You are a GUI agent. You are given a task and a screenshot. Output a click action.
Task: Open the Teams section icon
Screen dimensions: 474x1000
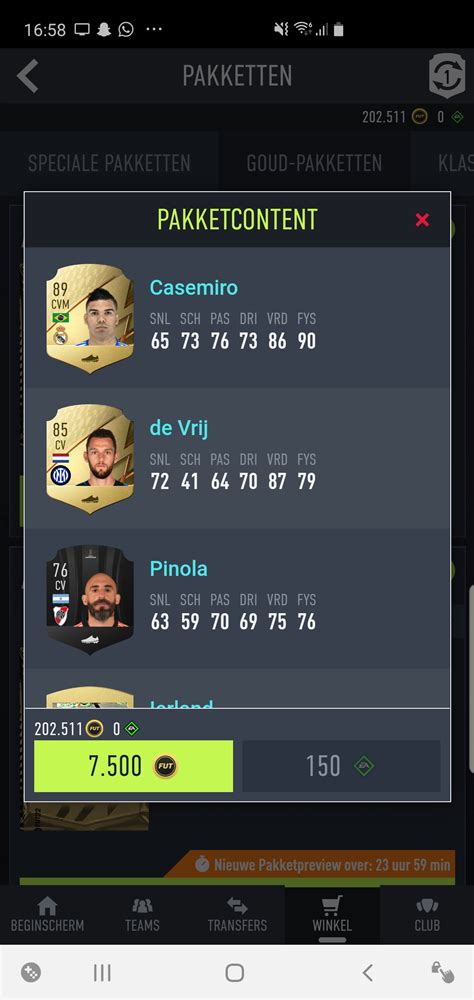tap(142, 915)
